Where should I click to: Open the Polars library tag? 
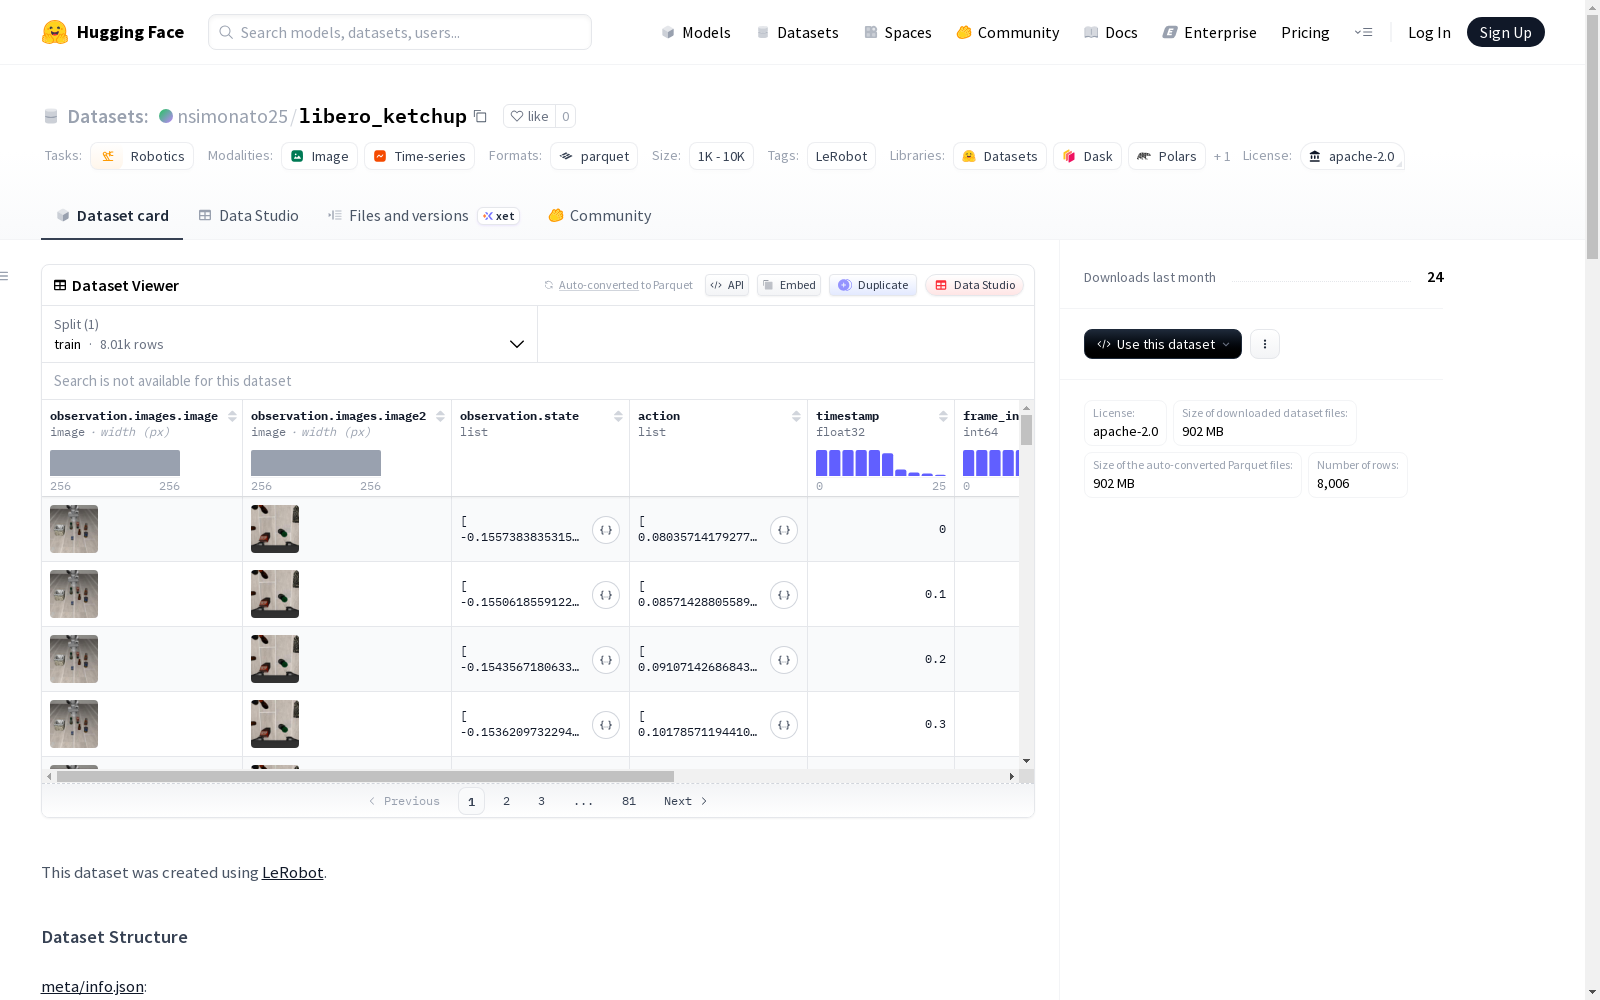tap(1167, 156)
